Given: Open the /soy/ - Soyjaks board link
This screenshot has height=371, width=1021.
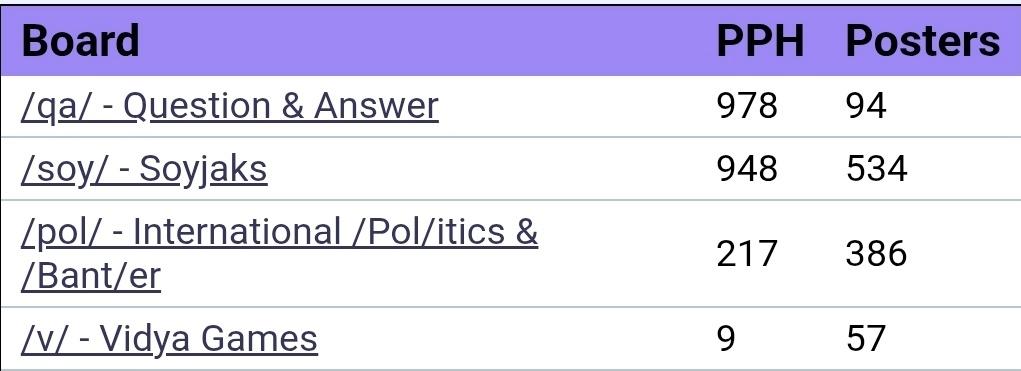Looking at the screenshot, I should [x=144, y=170].
